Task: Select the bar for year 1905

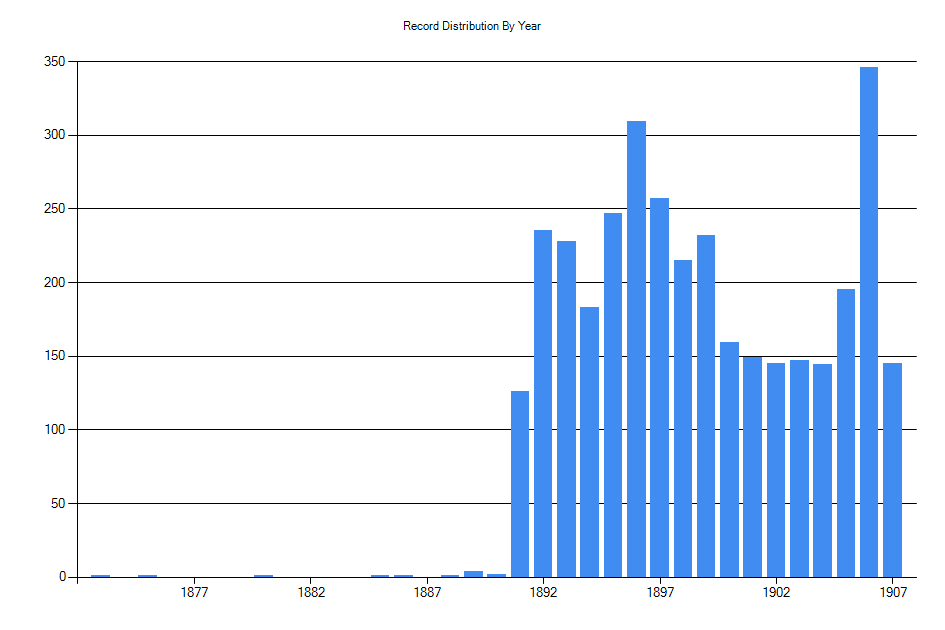Action: click(x=846, y=433)
